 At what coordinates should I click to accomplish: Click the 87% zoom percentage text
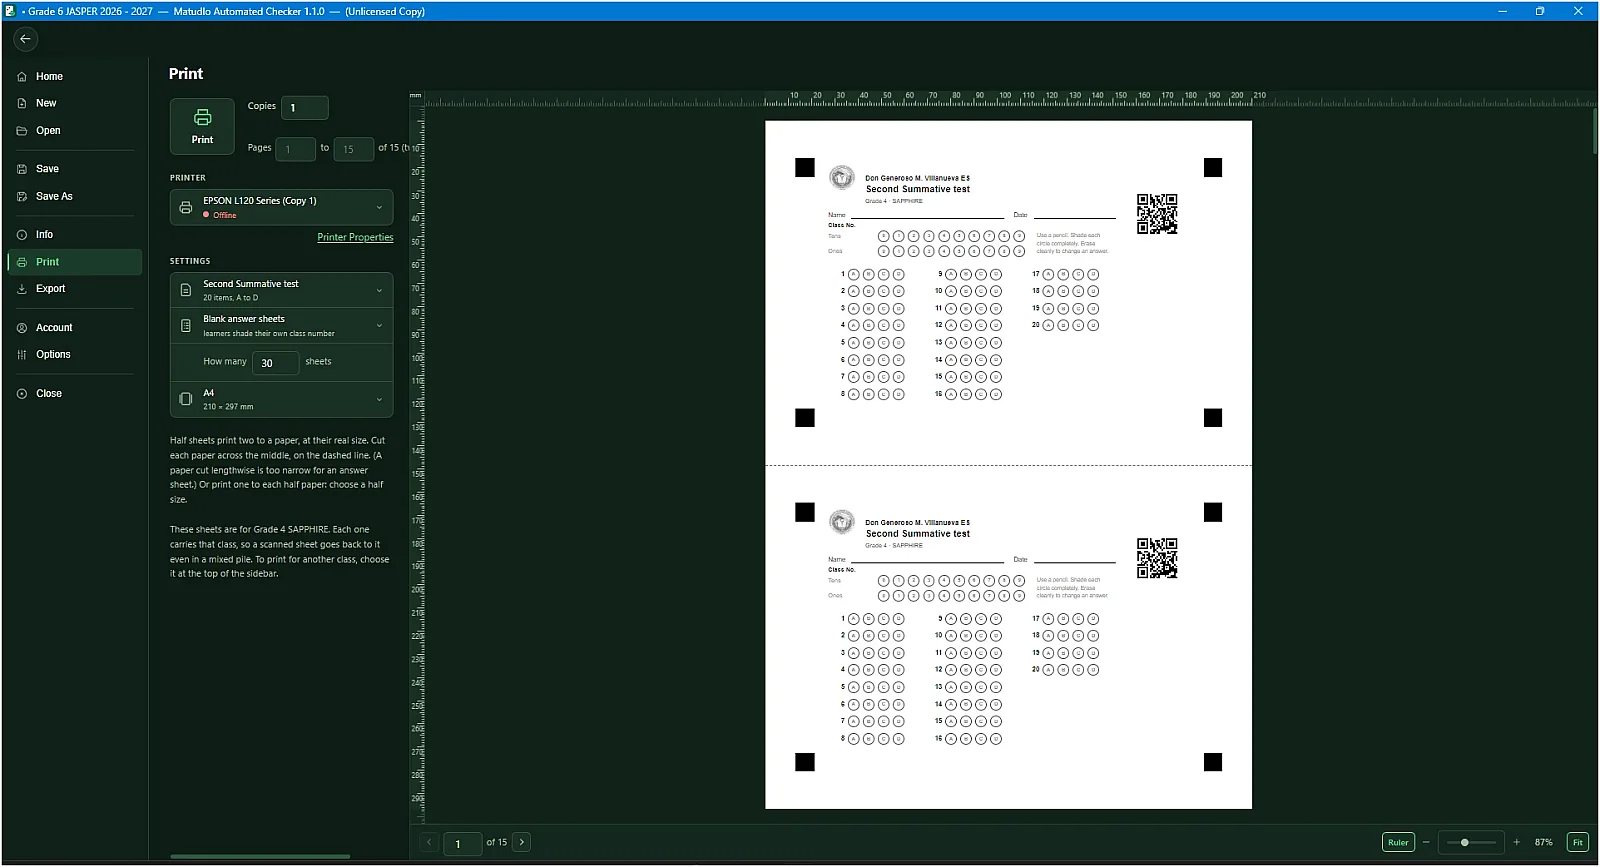[1544, 843]
